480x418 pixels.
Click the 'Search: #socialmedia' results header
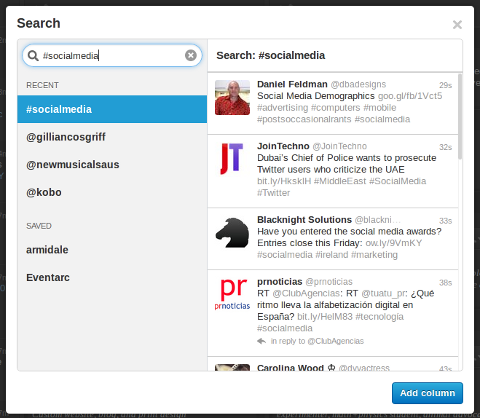point(271,55)
